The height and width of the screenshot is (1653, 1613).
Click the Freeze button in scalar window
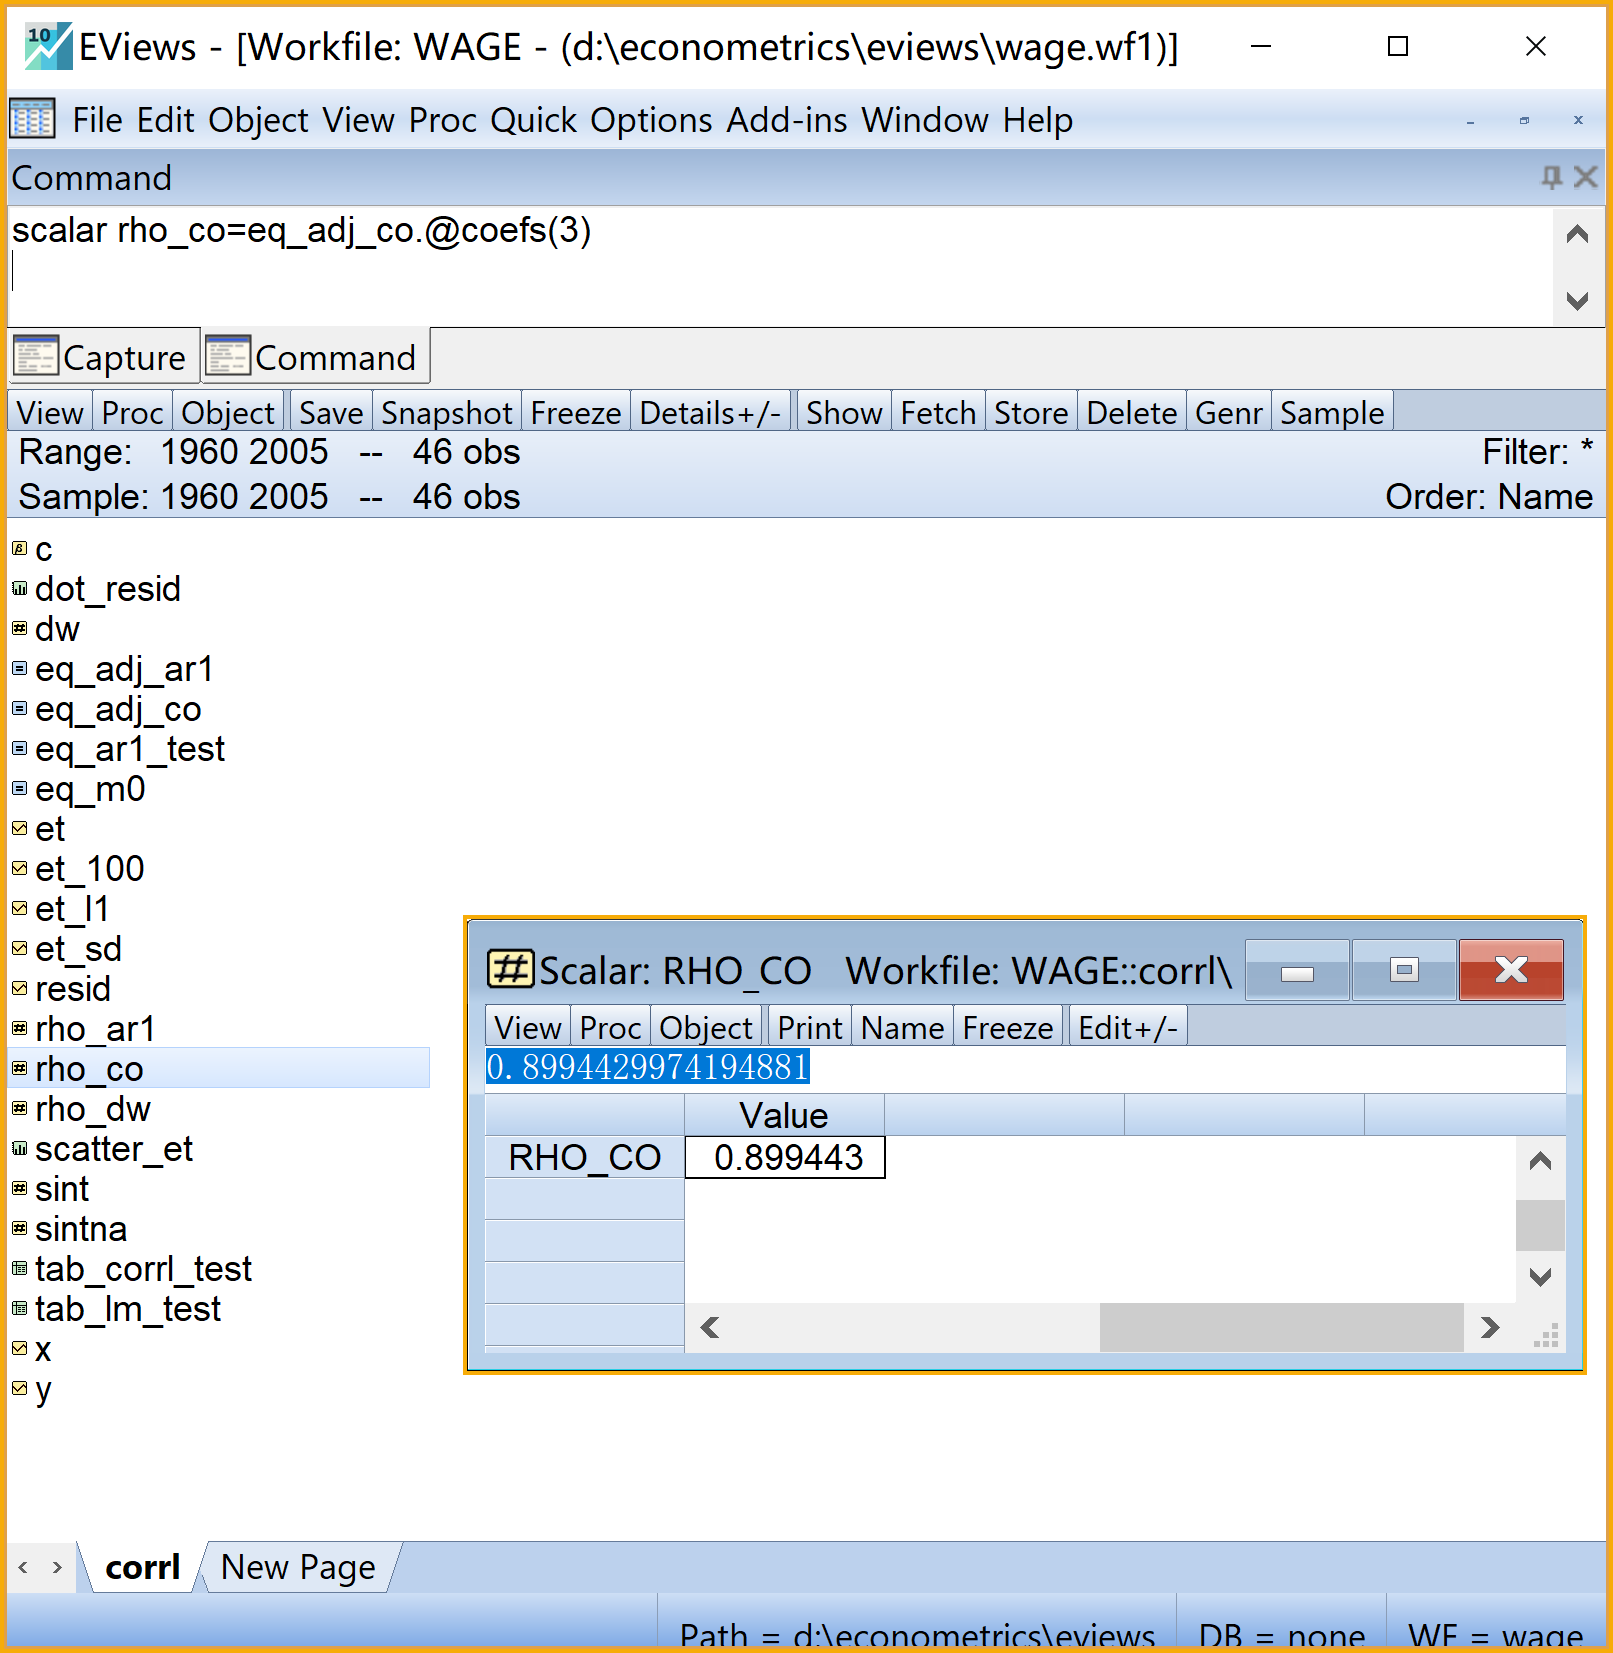(x=1007, y=1028)
